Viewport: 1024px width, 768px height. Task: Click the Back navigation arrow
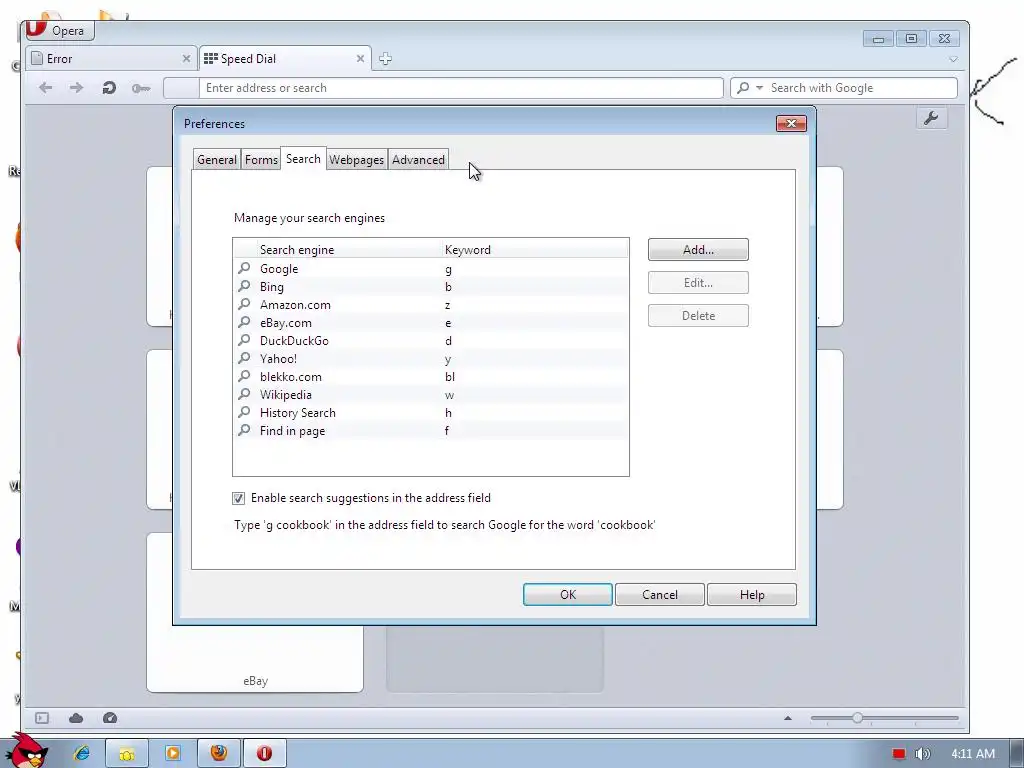45,88
